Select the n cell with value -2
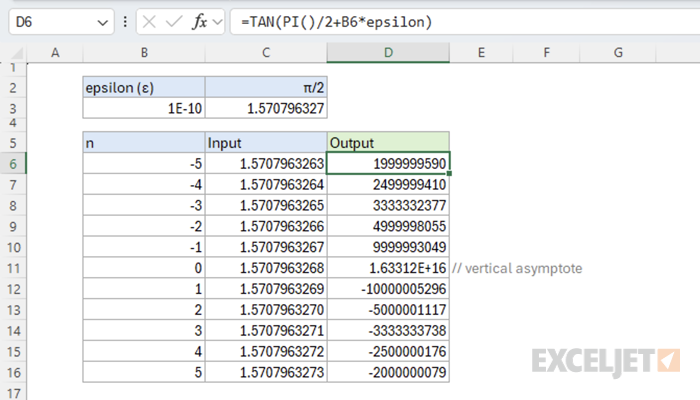The image size is (700, 400). point(144,226)
